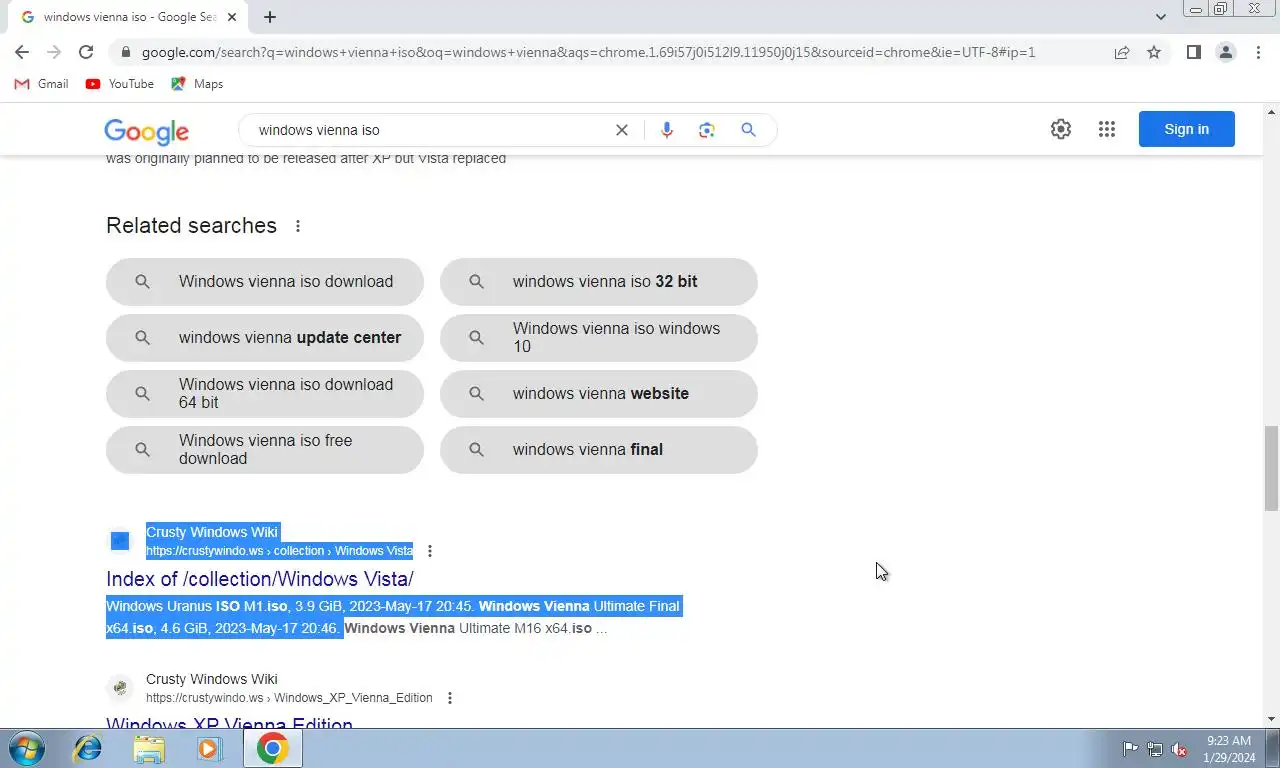Open the Maps bookmark
This screenshot has width=1280, height=768.
point(197,84)
